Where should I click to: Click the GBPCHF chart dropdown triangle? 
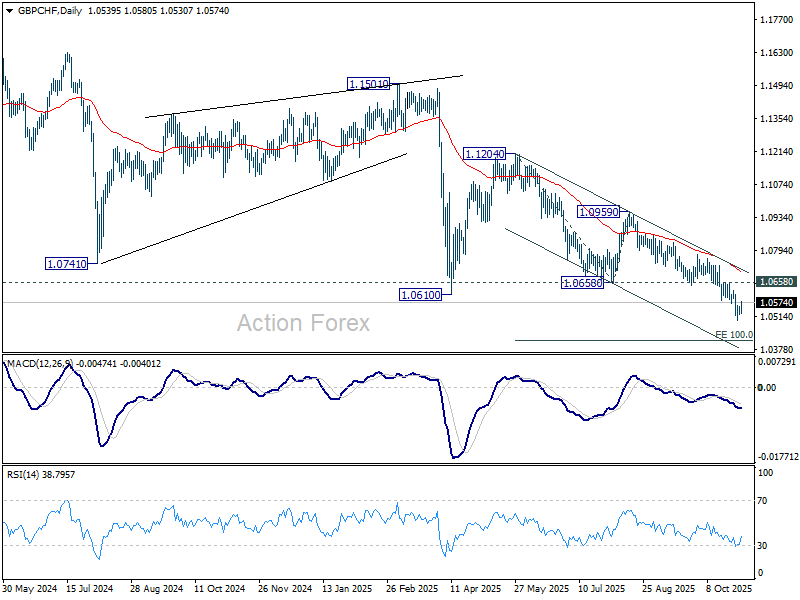tap(10, 11)
